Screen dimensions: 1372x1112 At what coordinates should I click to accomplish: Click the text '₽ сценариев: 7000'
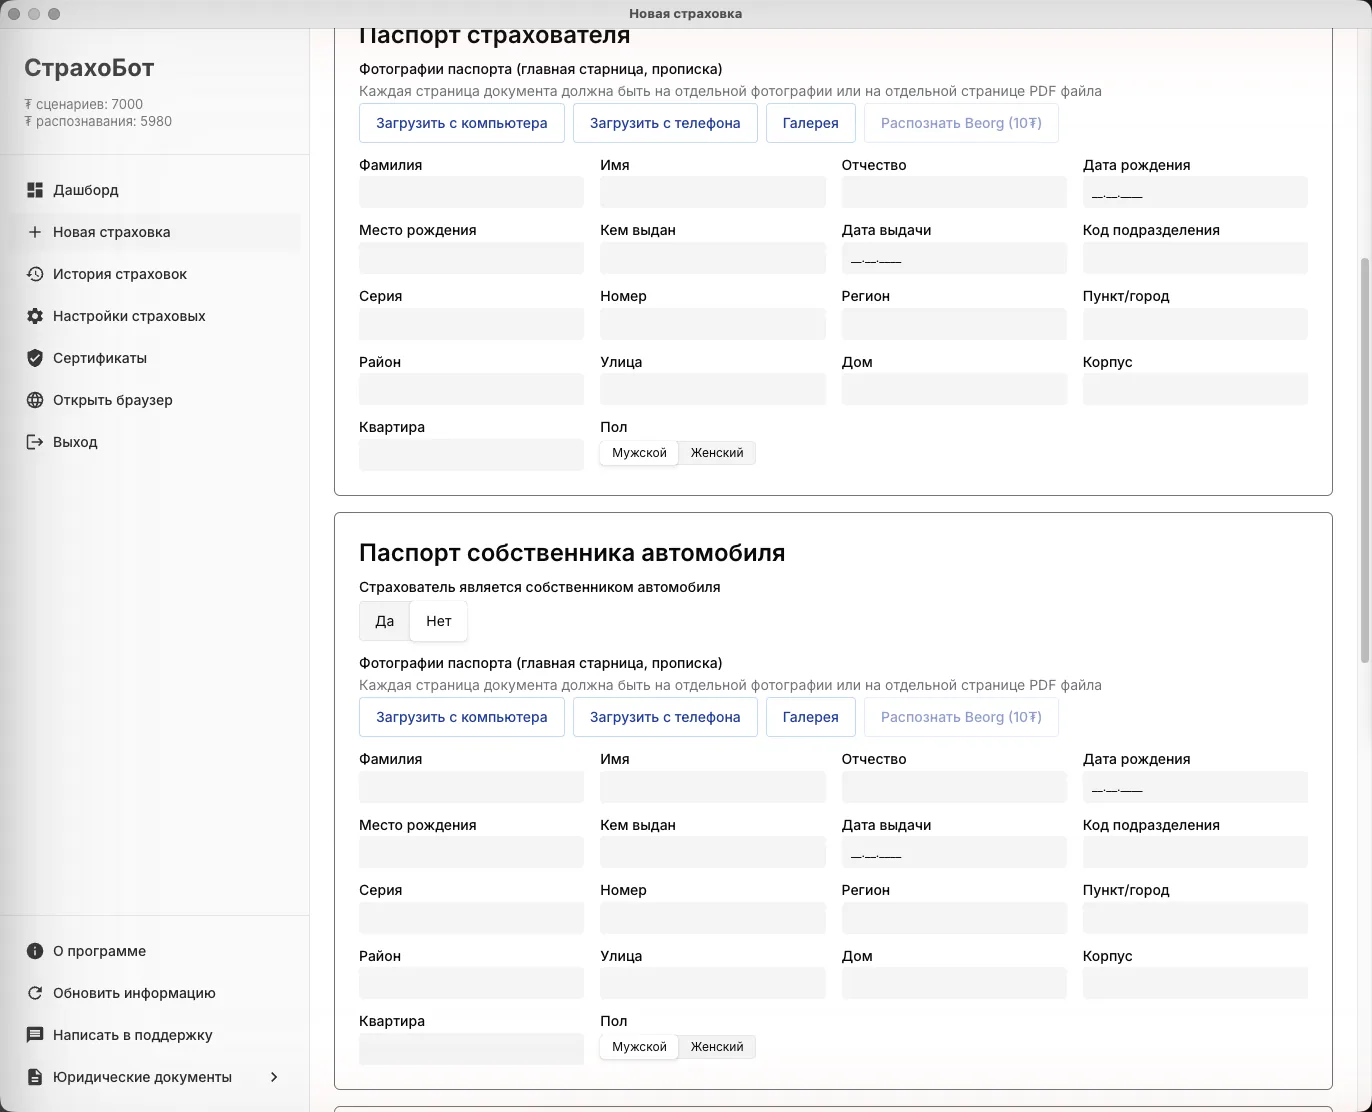84,104
